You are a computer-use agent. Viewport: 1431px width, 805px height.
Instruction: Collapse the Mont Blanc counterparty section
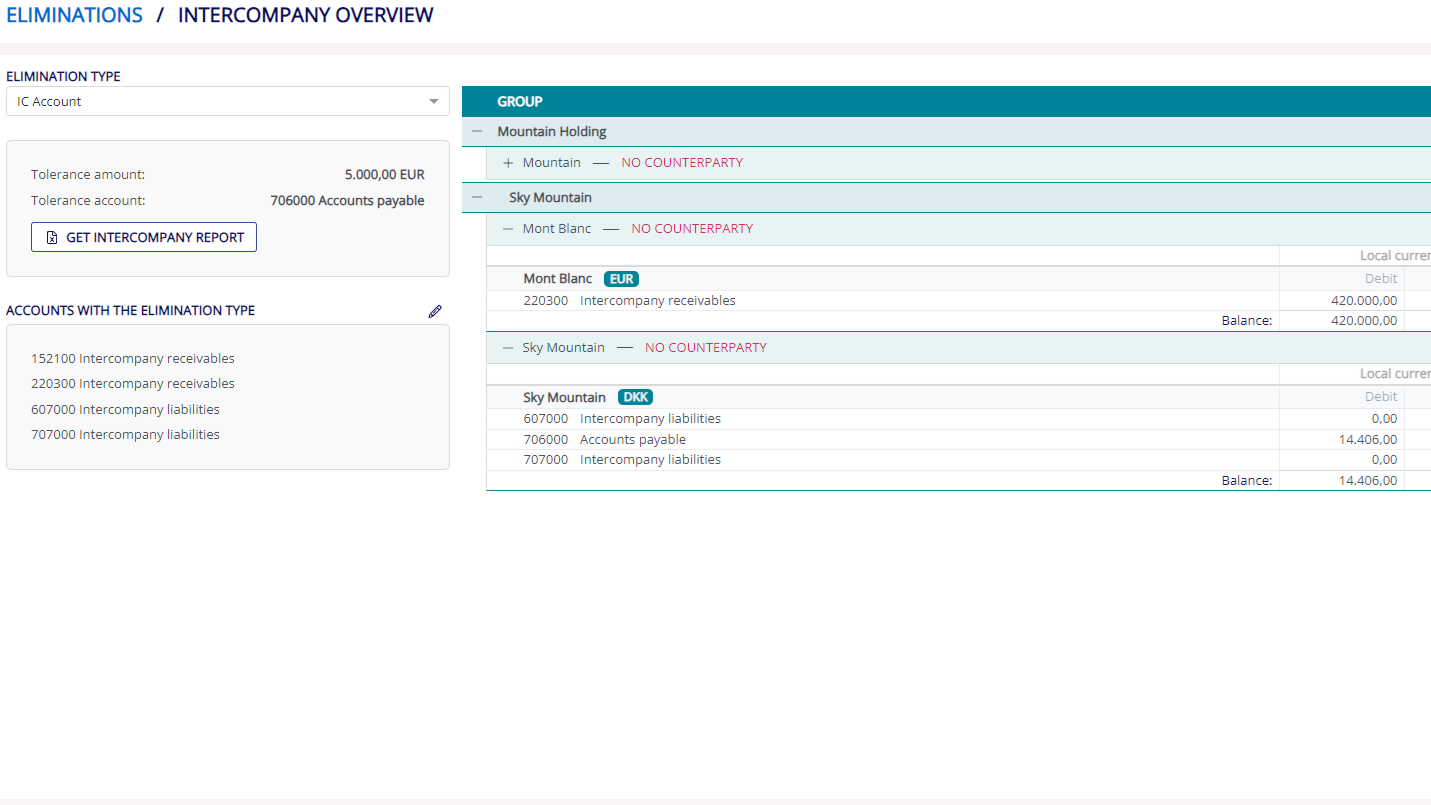508,229
